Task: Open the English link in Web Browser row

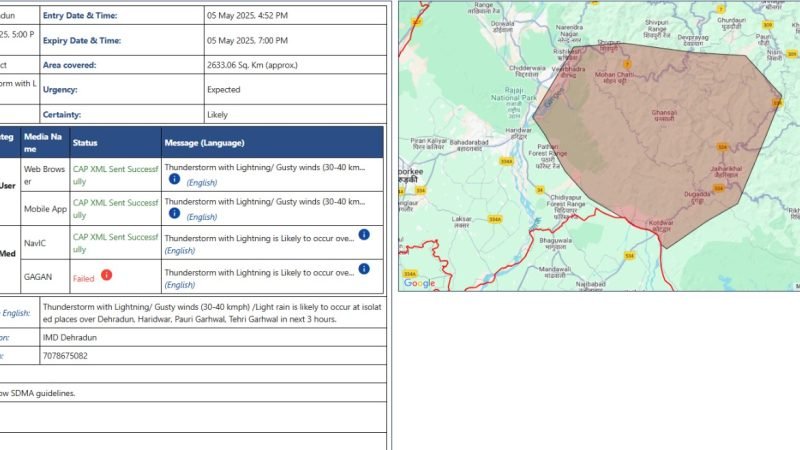Action: tap(202, 183)
